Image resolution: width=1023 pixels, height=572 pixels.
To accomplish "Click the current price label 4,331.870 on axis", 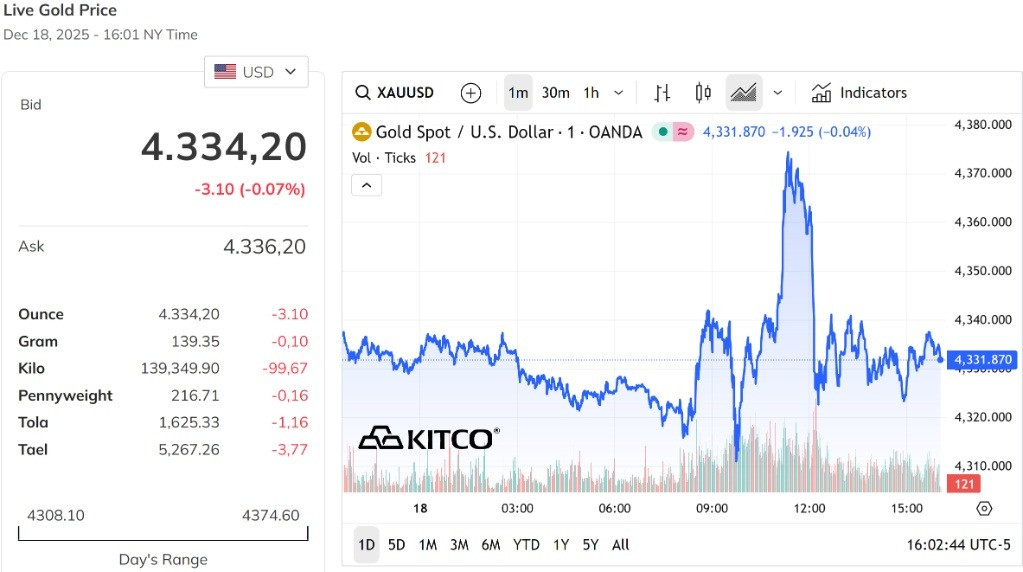I will click(x=982, y=359).
